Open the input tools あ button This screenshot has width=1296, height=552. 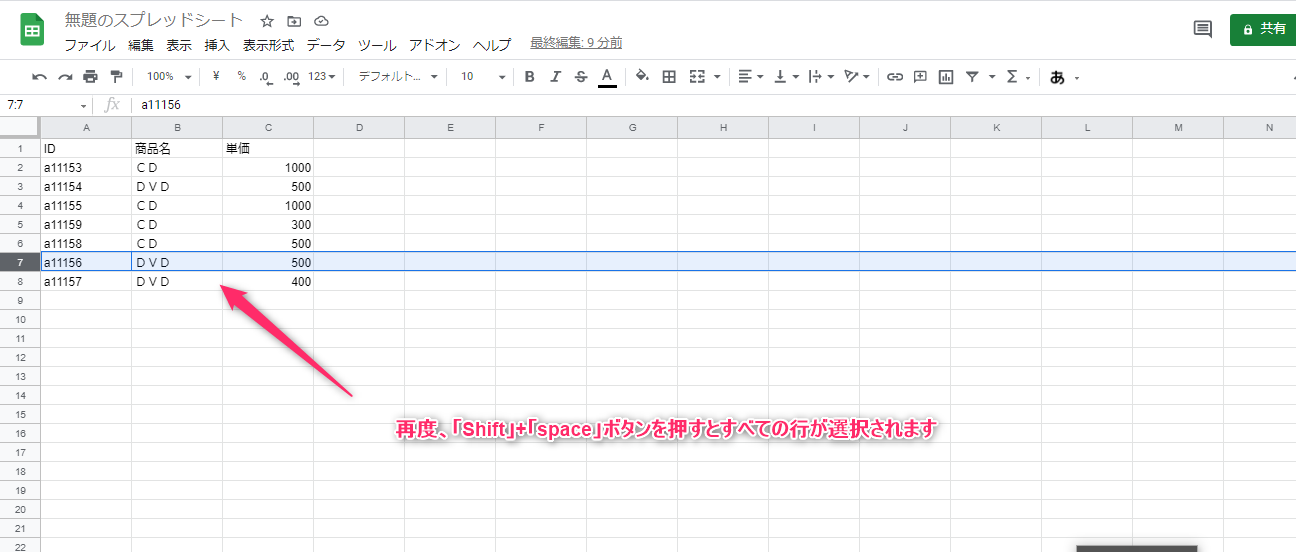[x=1064, y=77]
